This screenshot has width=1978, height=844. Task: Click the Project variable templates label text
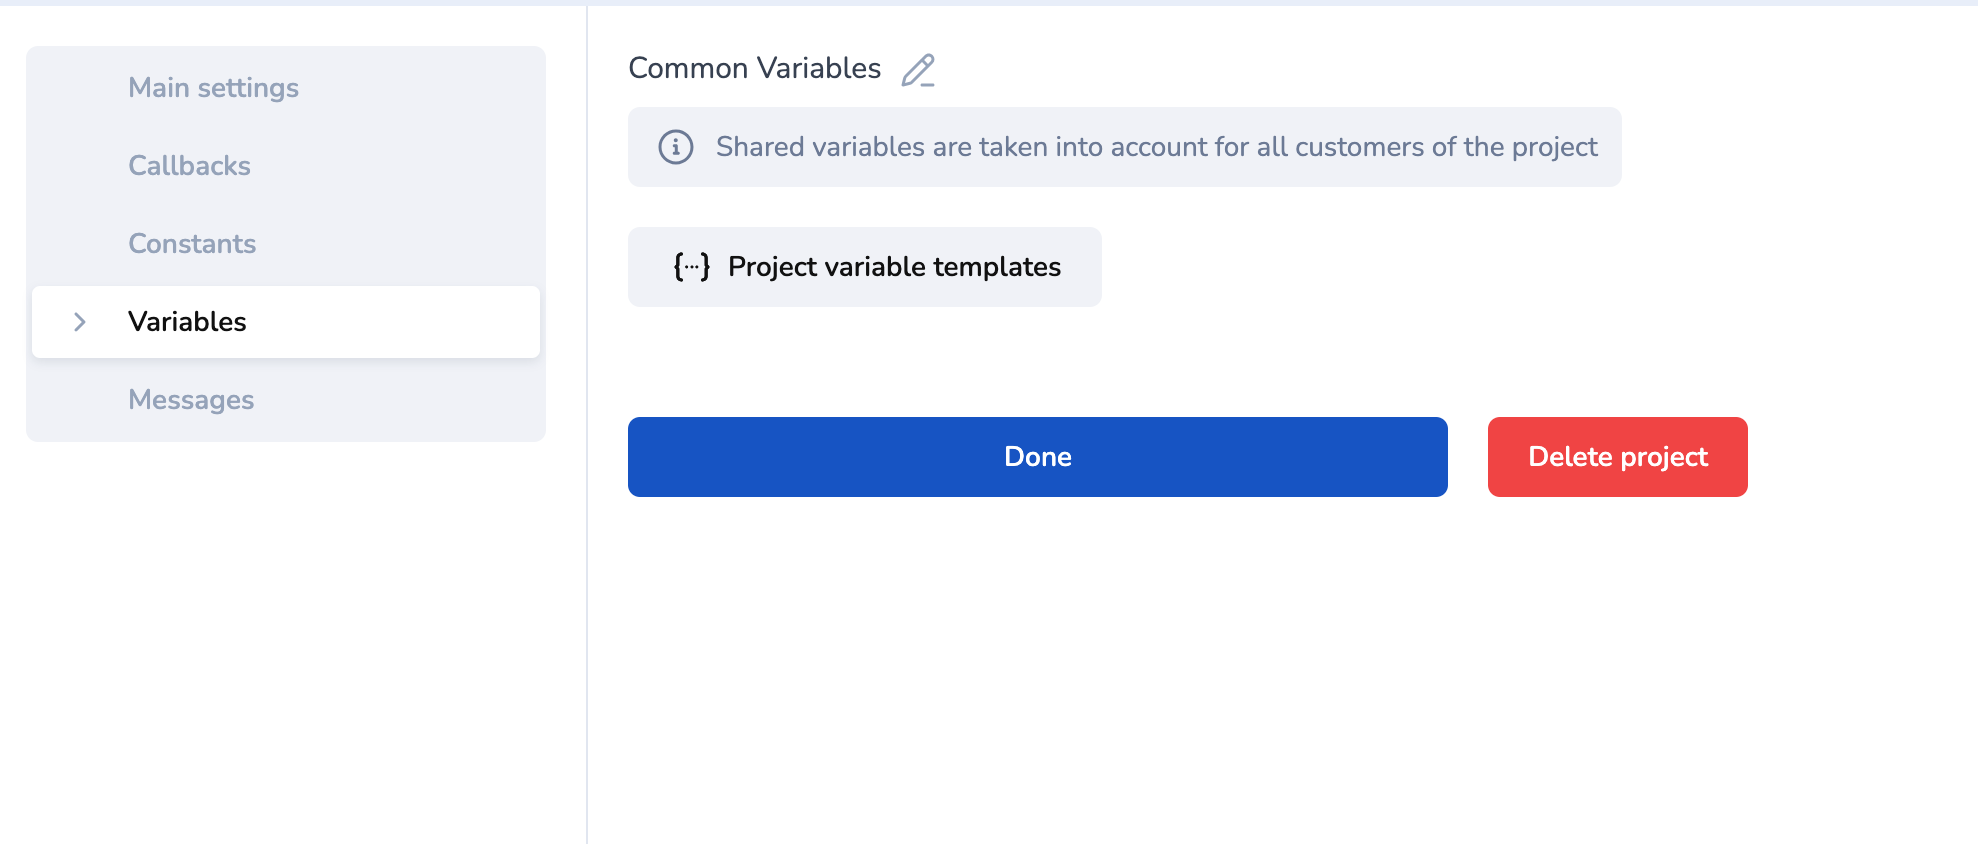[x=894, y=267]
